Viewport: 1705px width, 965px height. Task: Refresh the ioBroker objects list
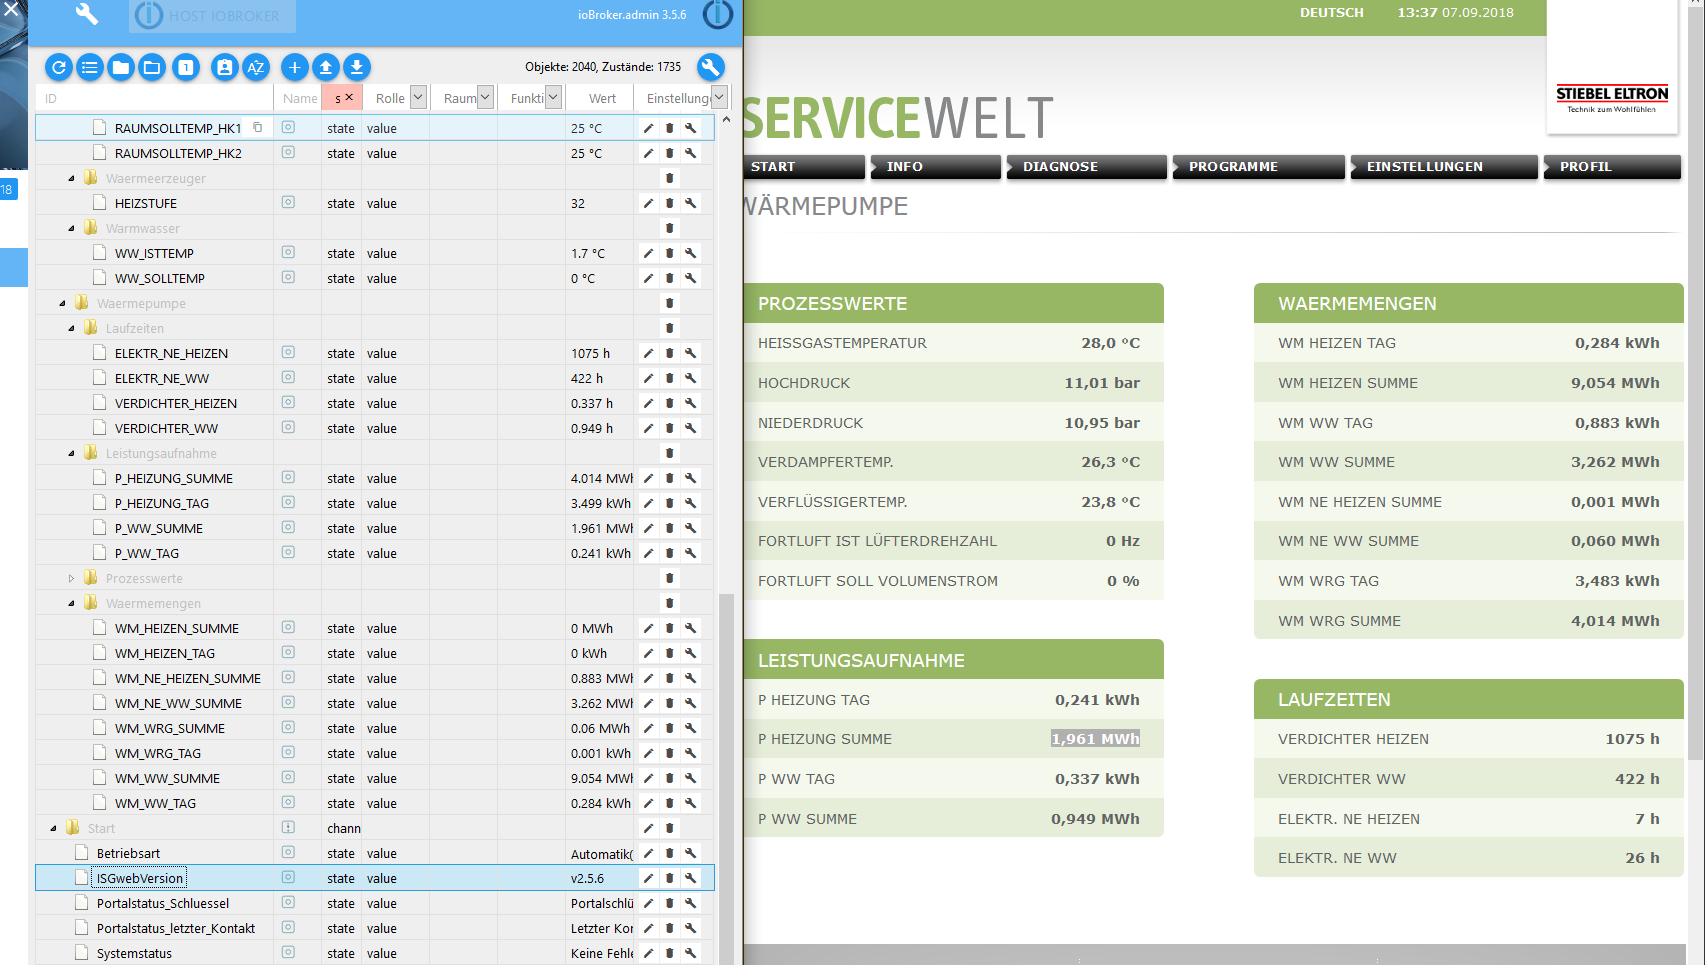tap(59, 67)
